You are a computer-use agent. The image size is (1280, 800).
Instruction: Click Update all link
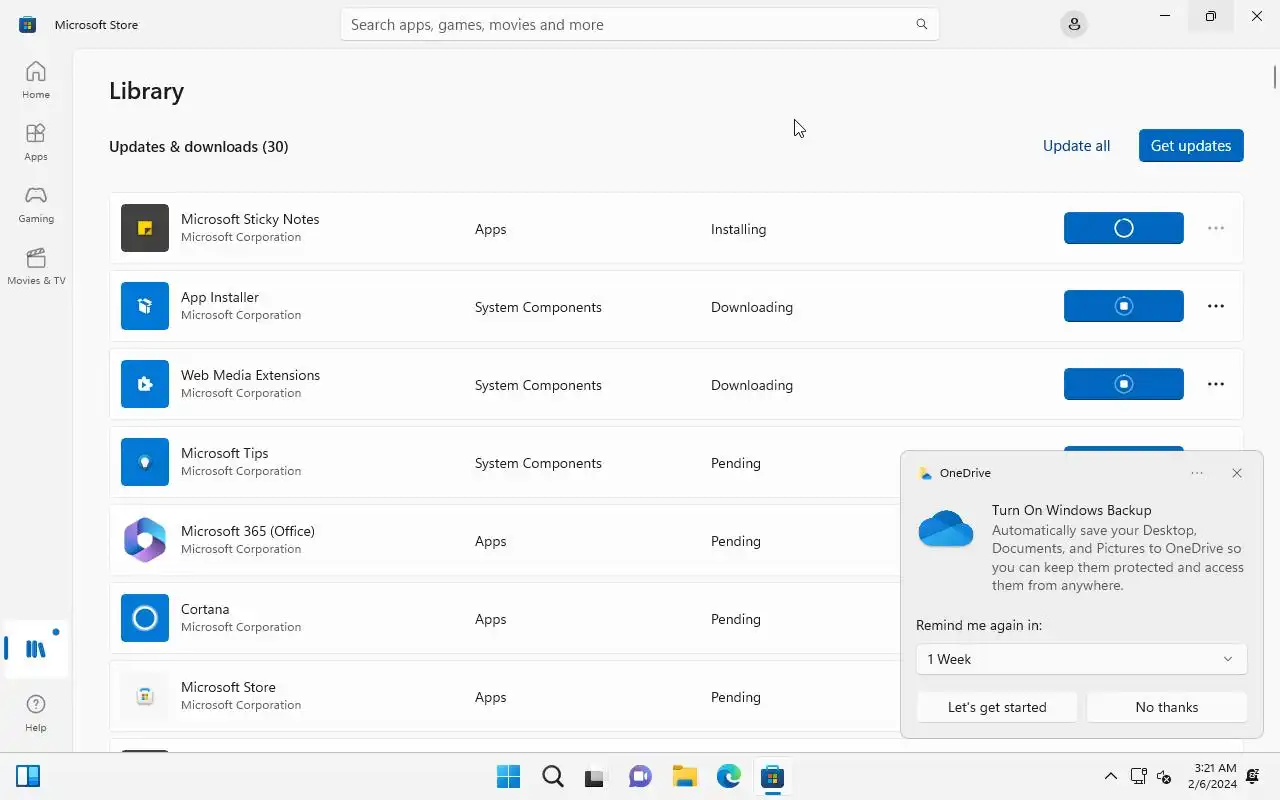click(1076, 146)
